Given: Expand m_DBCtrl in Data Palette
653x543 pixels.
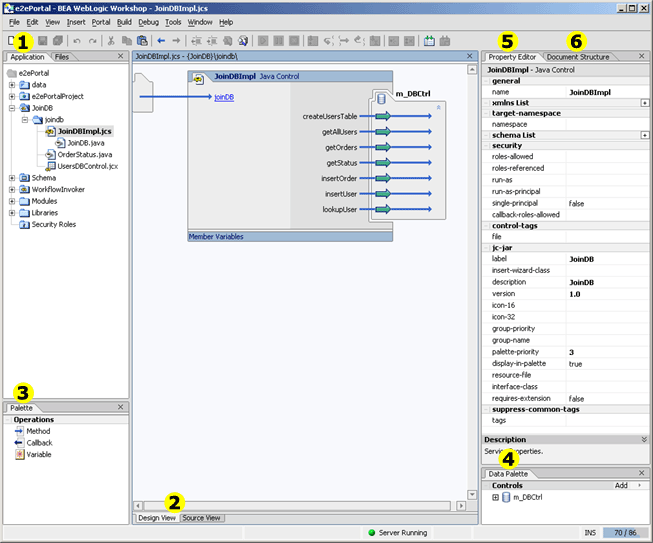Looking at the screenshot, I should point(496,497).
